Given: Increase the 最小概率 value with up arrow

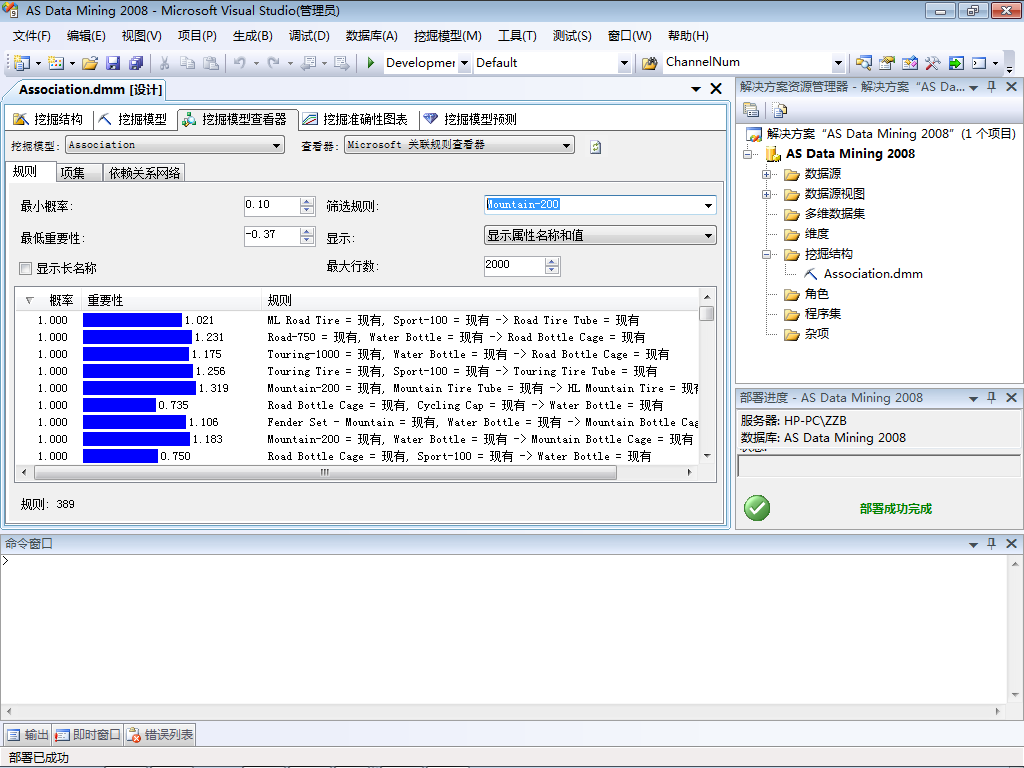Looking at the screenshot, I should pos(307,202).
